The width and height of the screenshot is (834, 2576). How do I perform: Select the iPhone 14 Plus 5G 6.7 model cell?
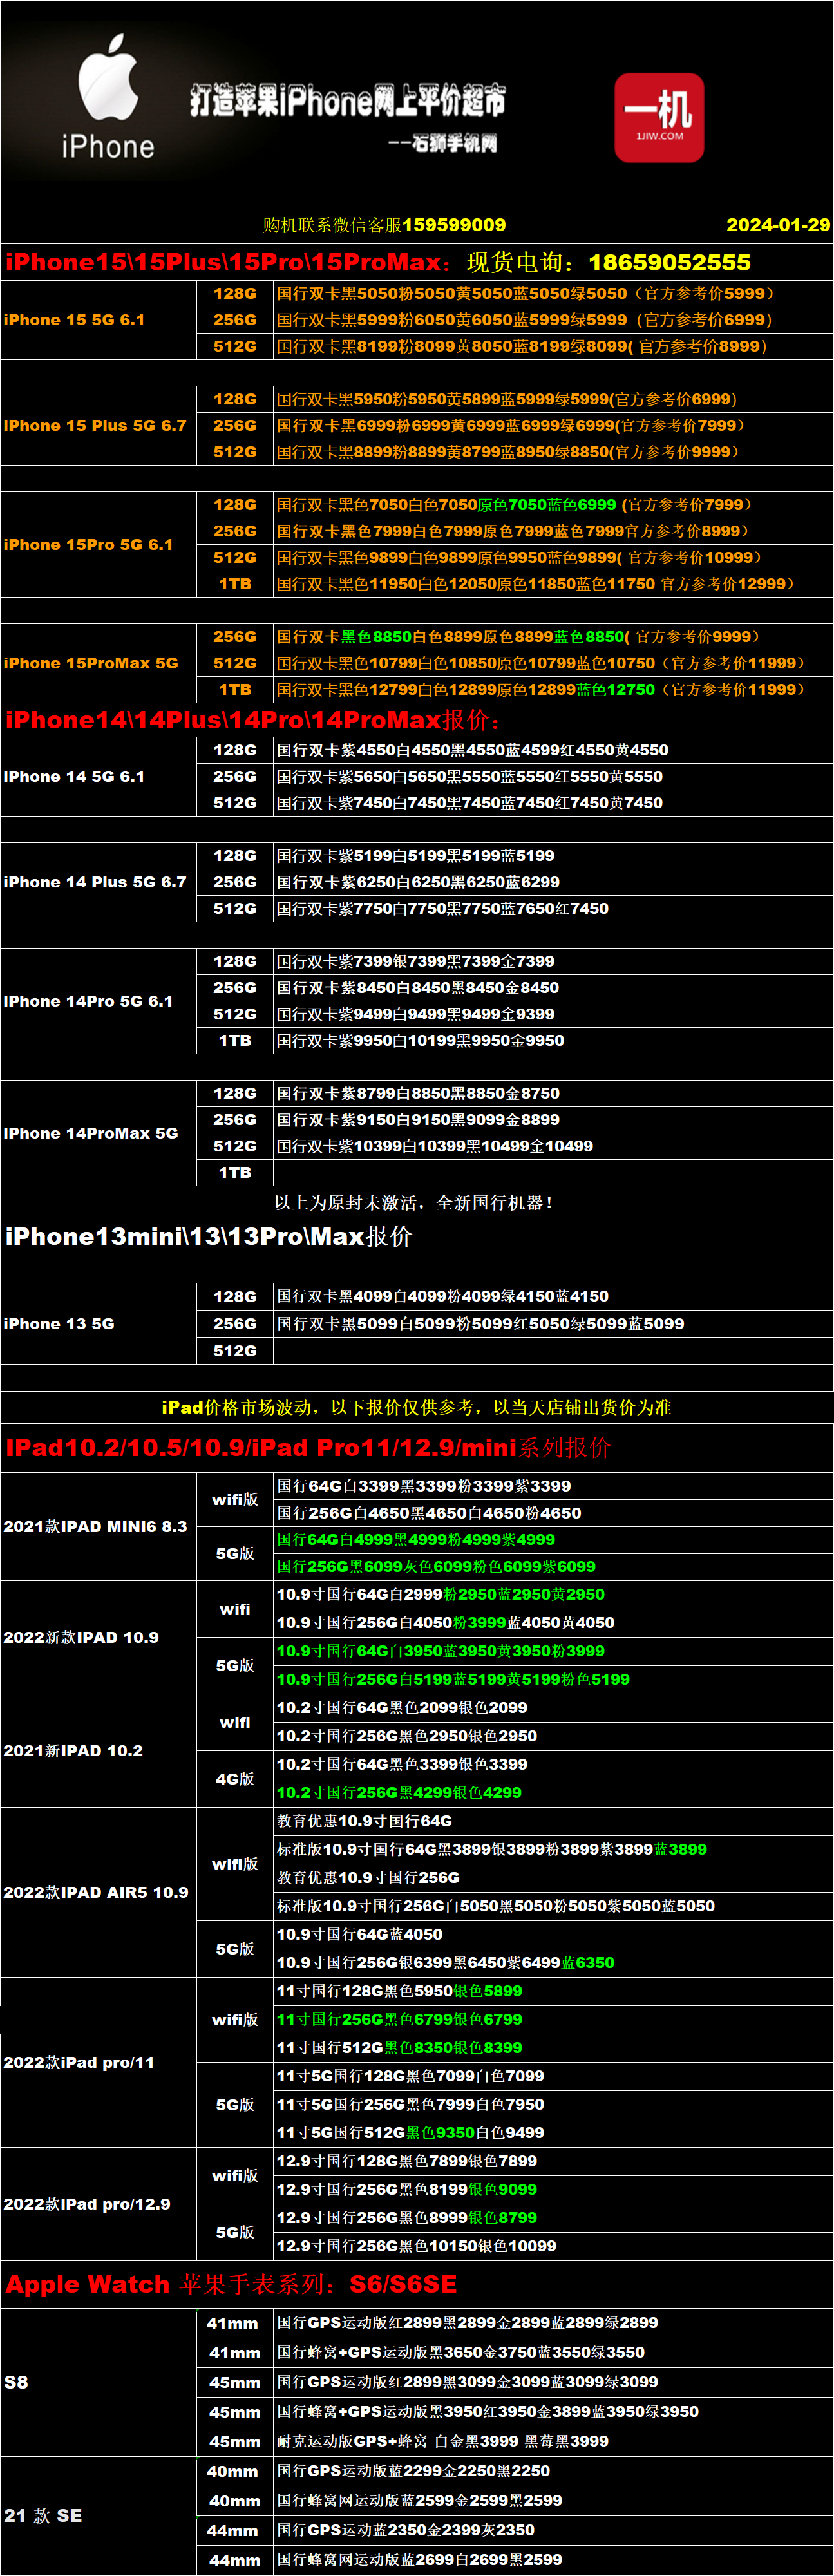99,882
